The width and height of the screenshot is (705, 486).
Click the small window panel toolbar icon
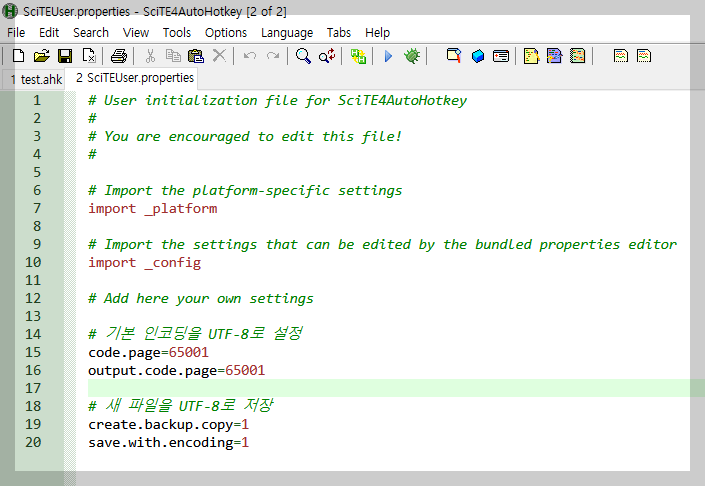[x=501, y=56]
